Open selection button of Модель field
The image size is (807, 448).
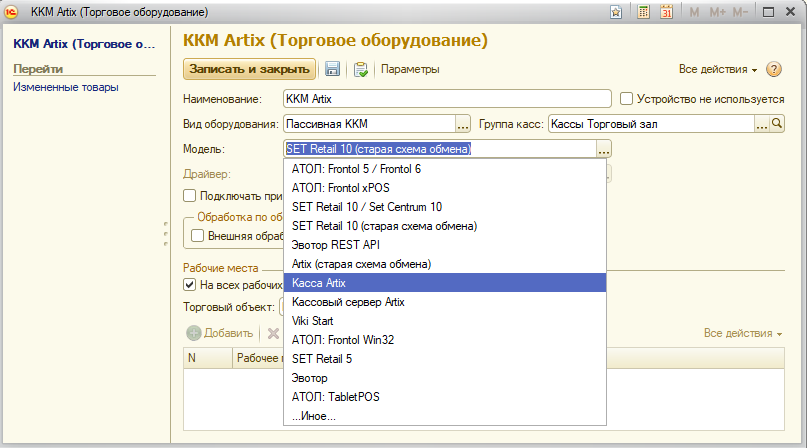pyautogui.click(x=604, y=149)
